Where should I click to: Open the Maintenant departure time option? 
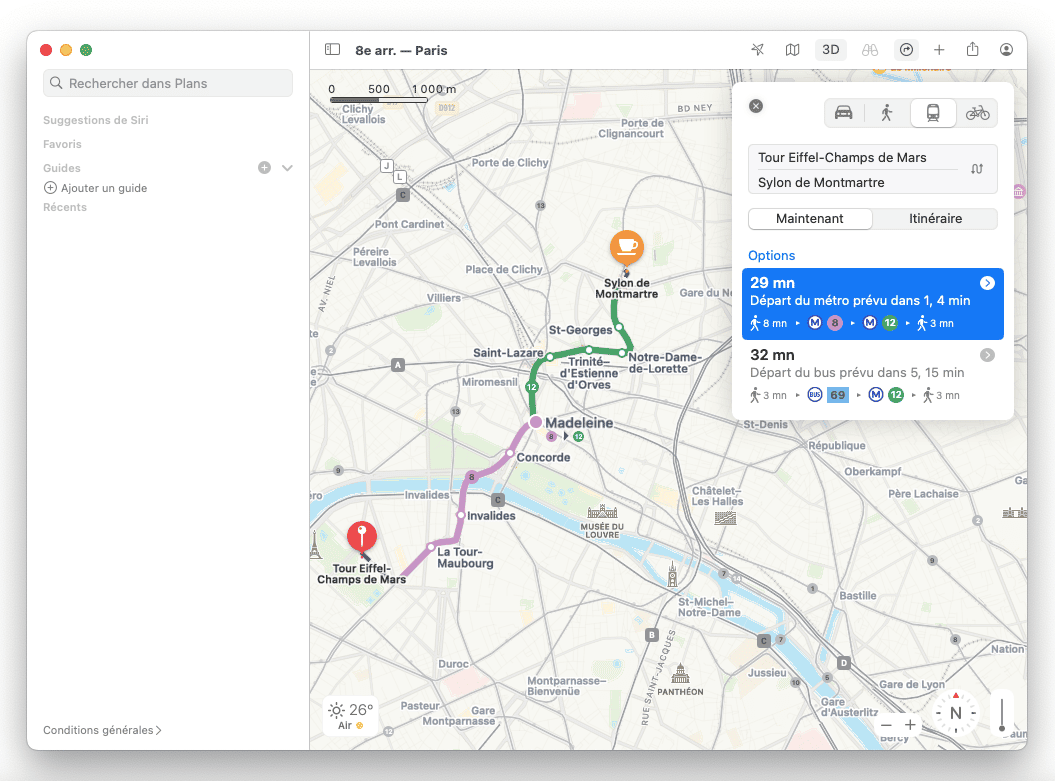point(810,219)
